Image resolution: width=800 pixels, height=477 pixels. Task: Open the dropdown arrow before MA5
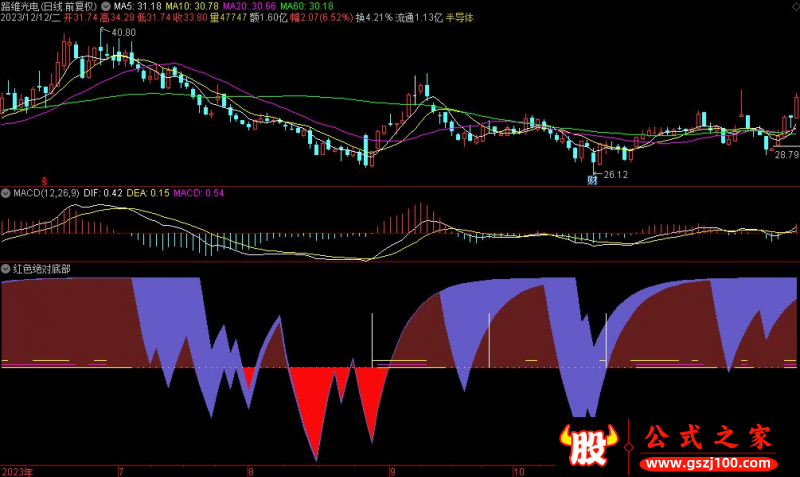[x=106, y=6]
